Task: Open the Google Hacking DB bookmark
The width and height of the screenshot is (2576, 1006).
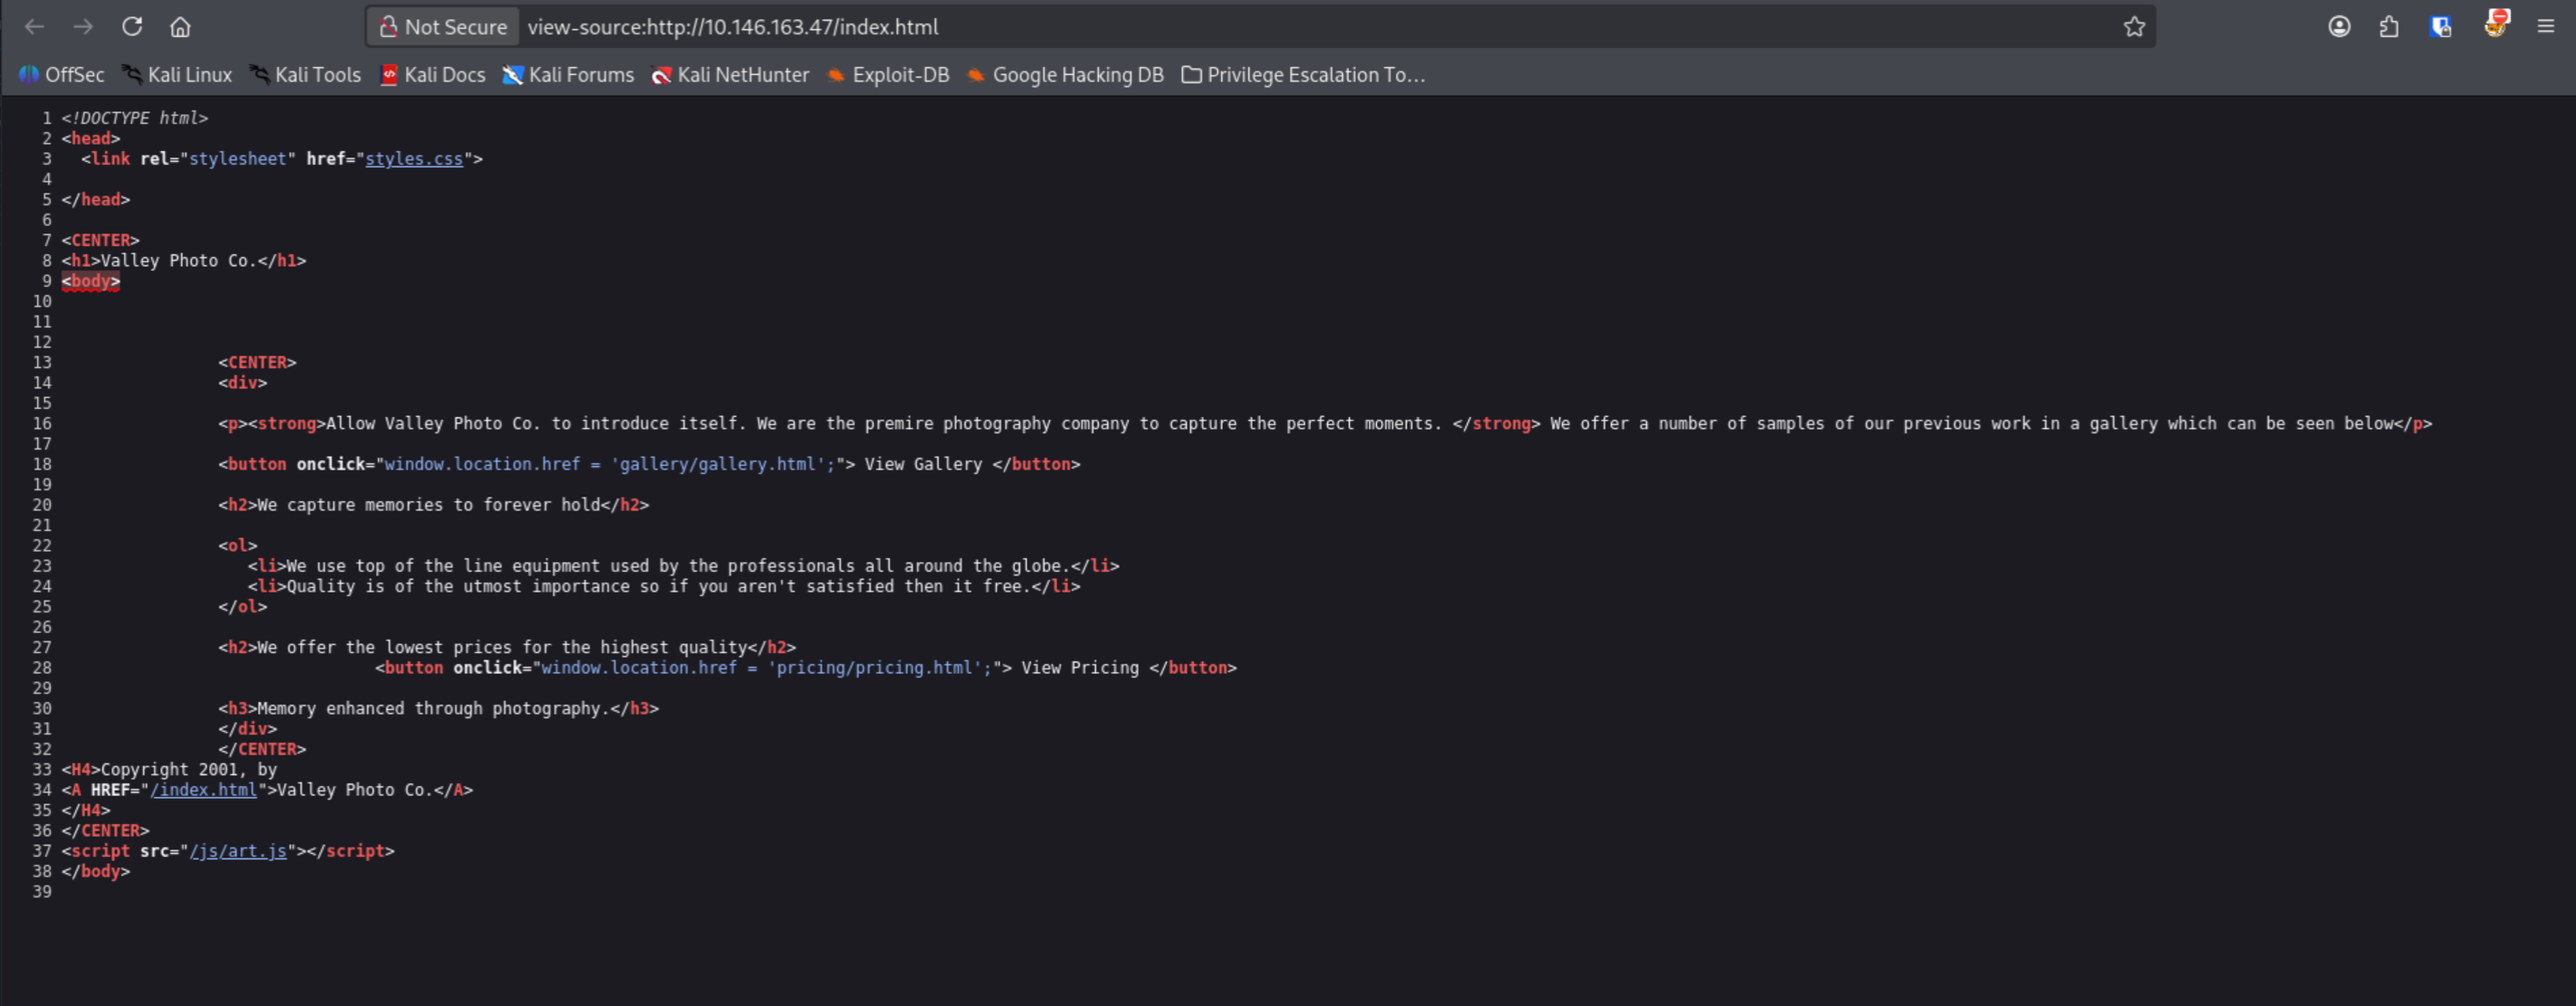Action: click(x=1065, y=75)
